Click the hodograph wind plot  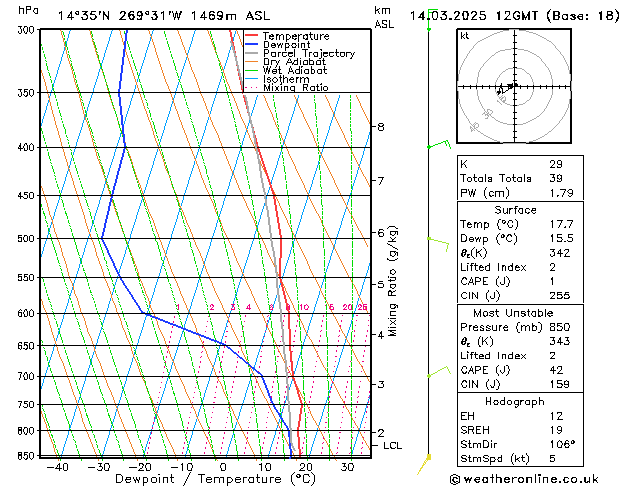[514, 86]
